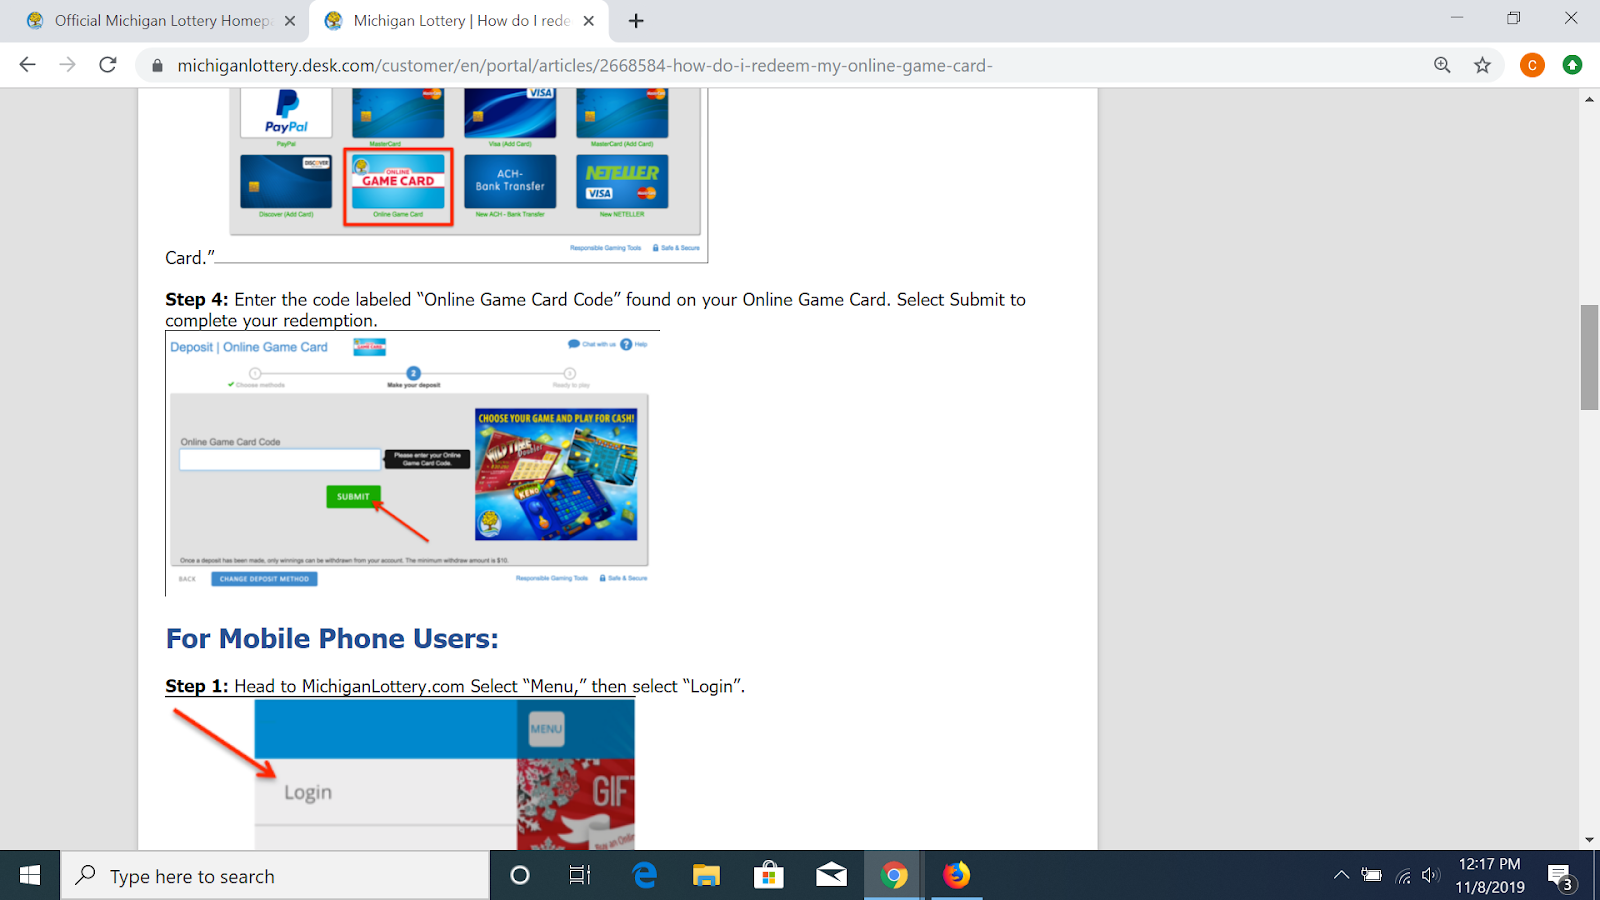Click the Login item in mobile menu image
Screen dimensions: 1600x900
click(x=308, y=793)
